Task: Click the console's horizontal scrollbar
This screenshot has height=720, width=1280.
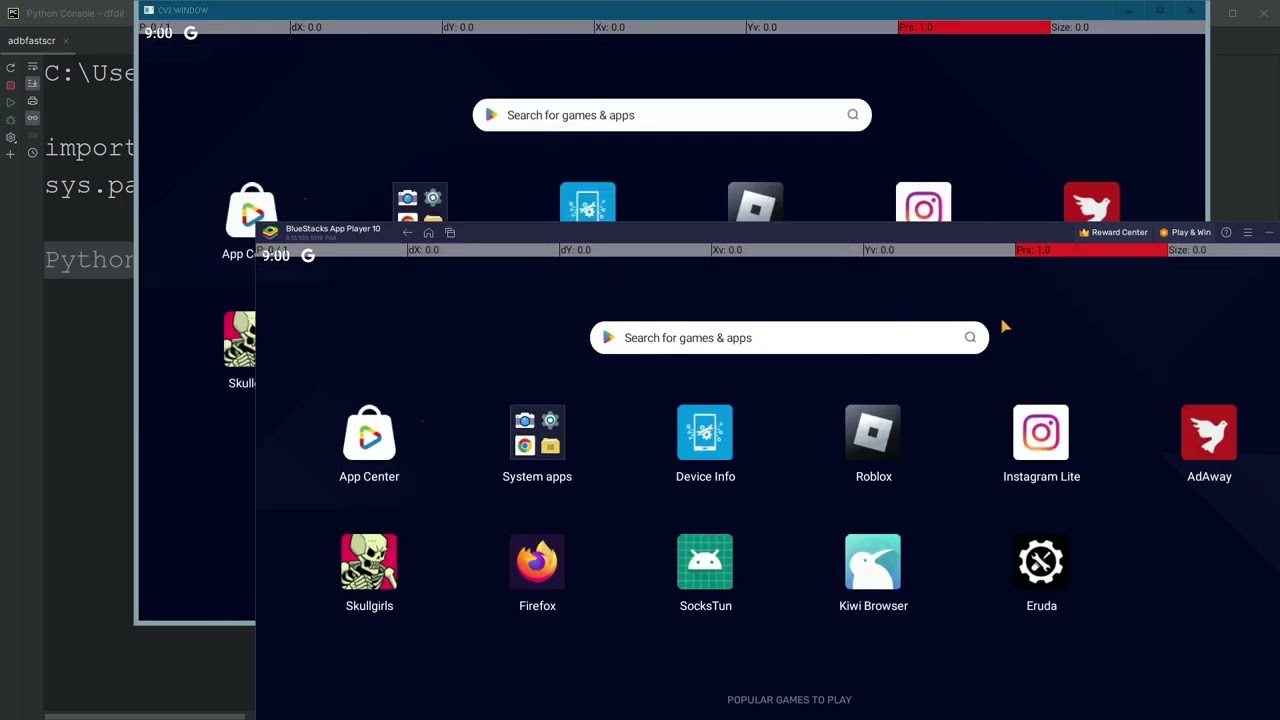Action: coord(145,716)
